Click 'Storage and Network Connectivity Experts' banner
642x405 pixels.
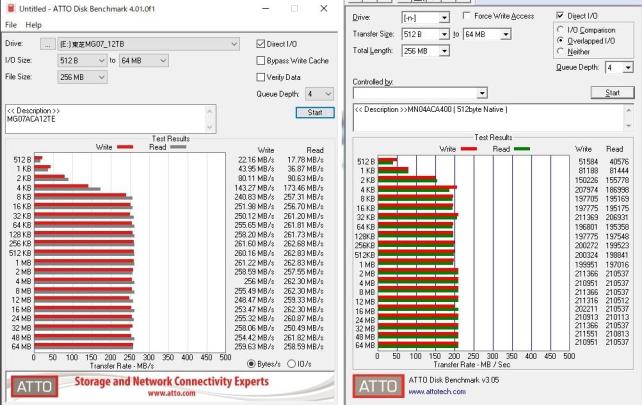pyautogui.click(x=172, y=381)
